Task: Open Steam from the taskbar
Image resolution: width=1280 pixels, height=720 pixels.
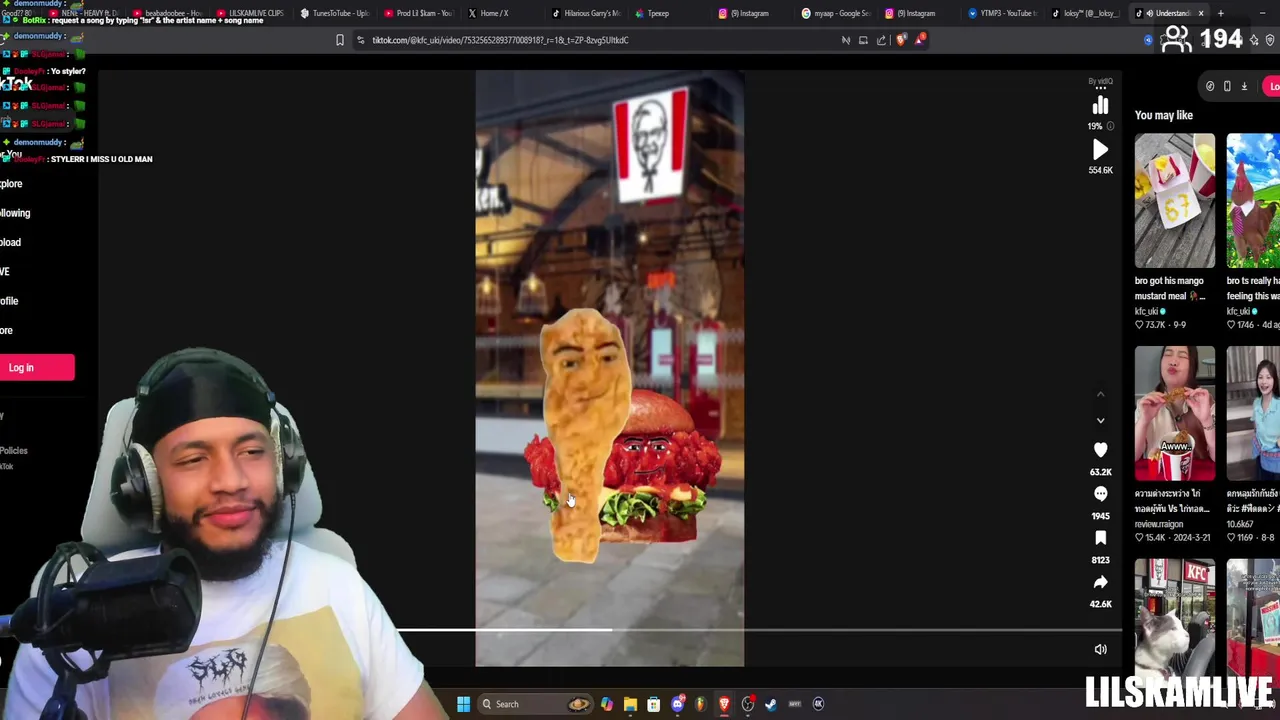Action: [x=771, y=704]
